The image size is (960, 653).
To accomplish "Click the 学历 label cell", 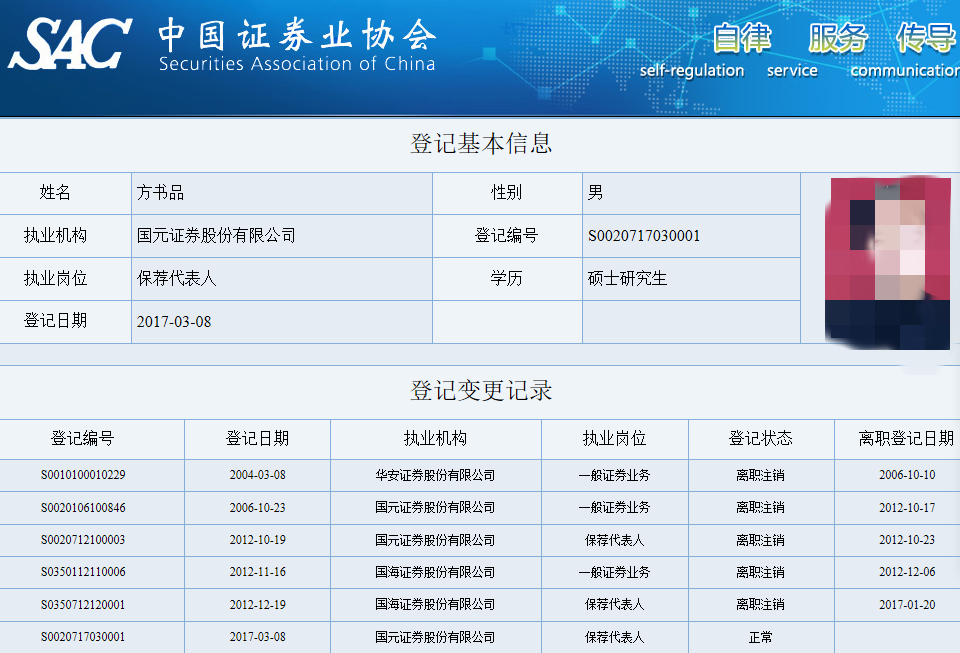I will coord(507,278).
